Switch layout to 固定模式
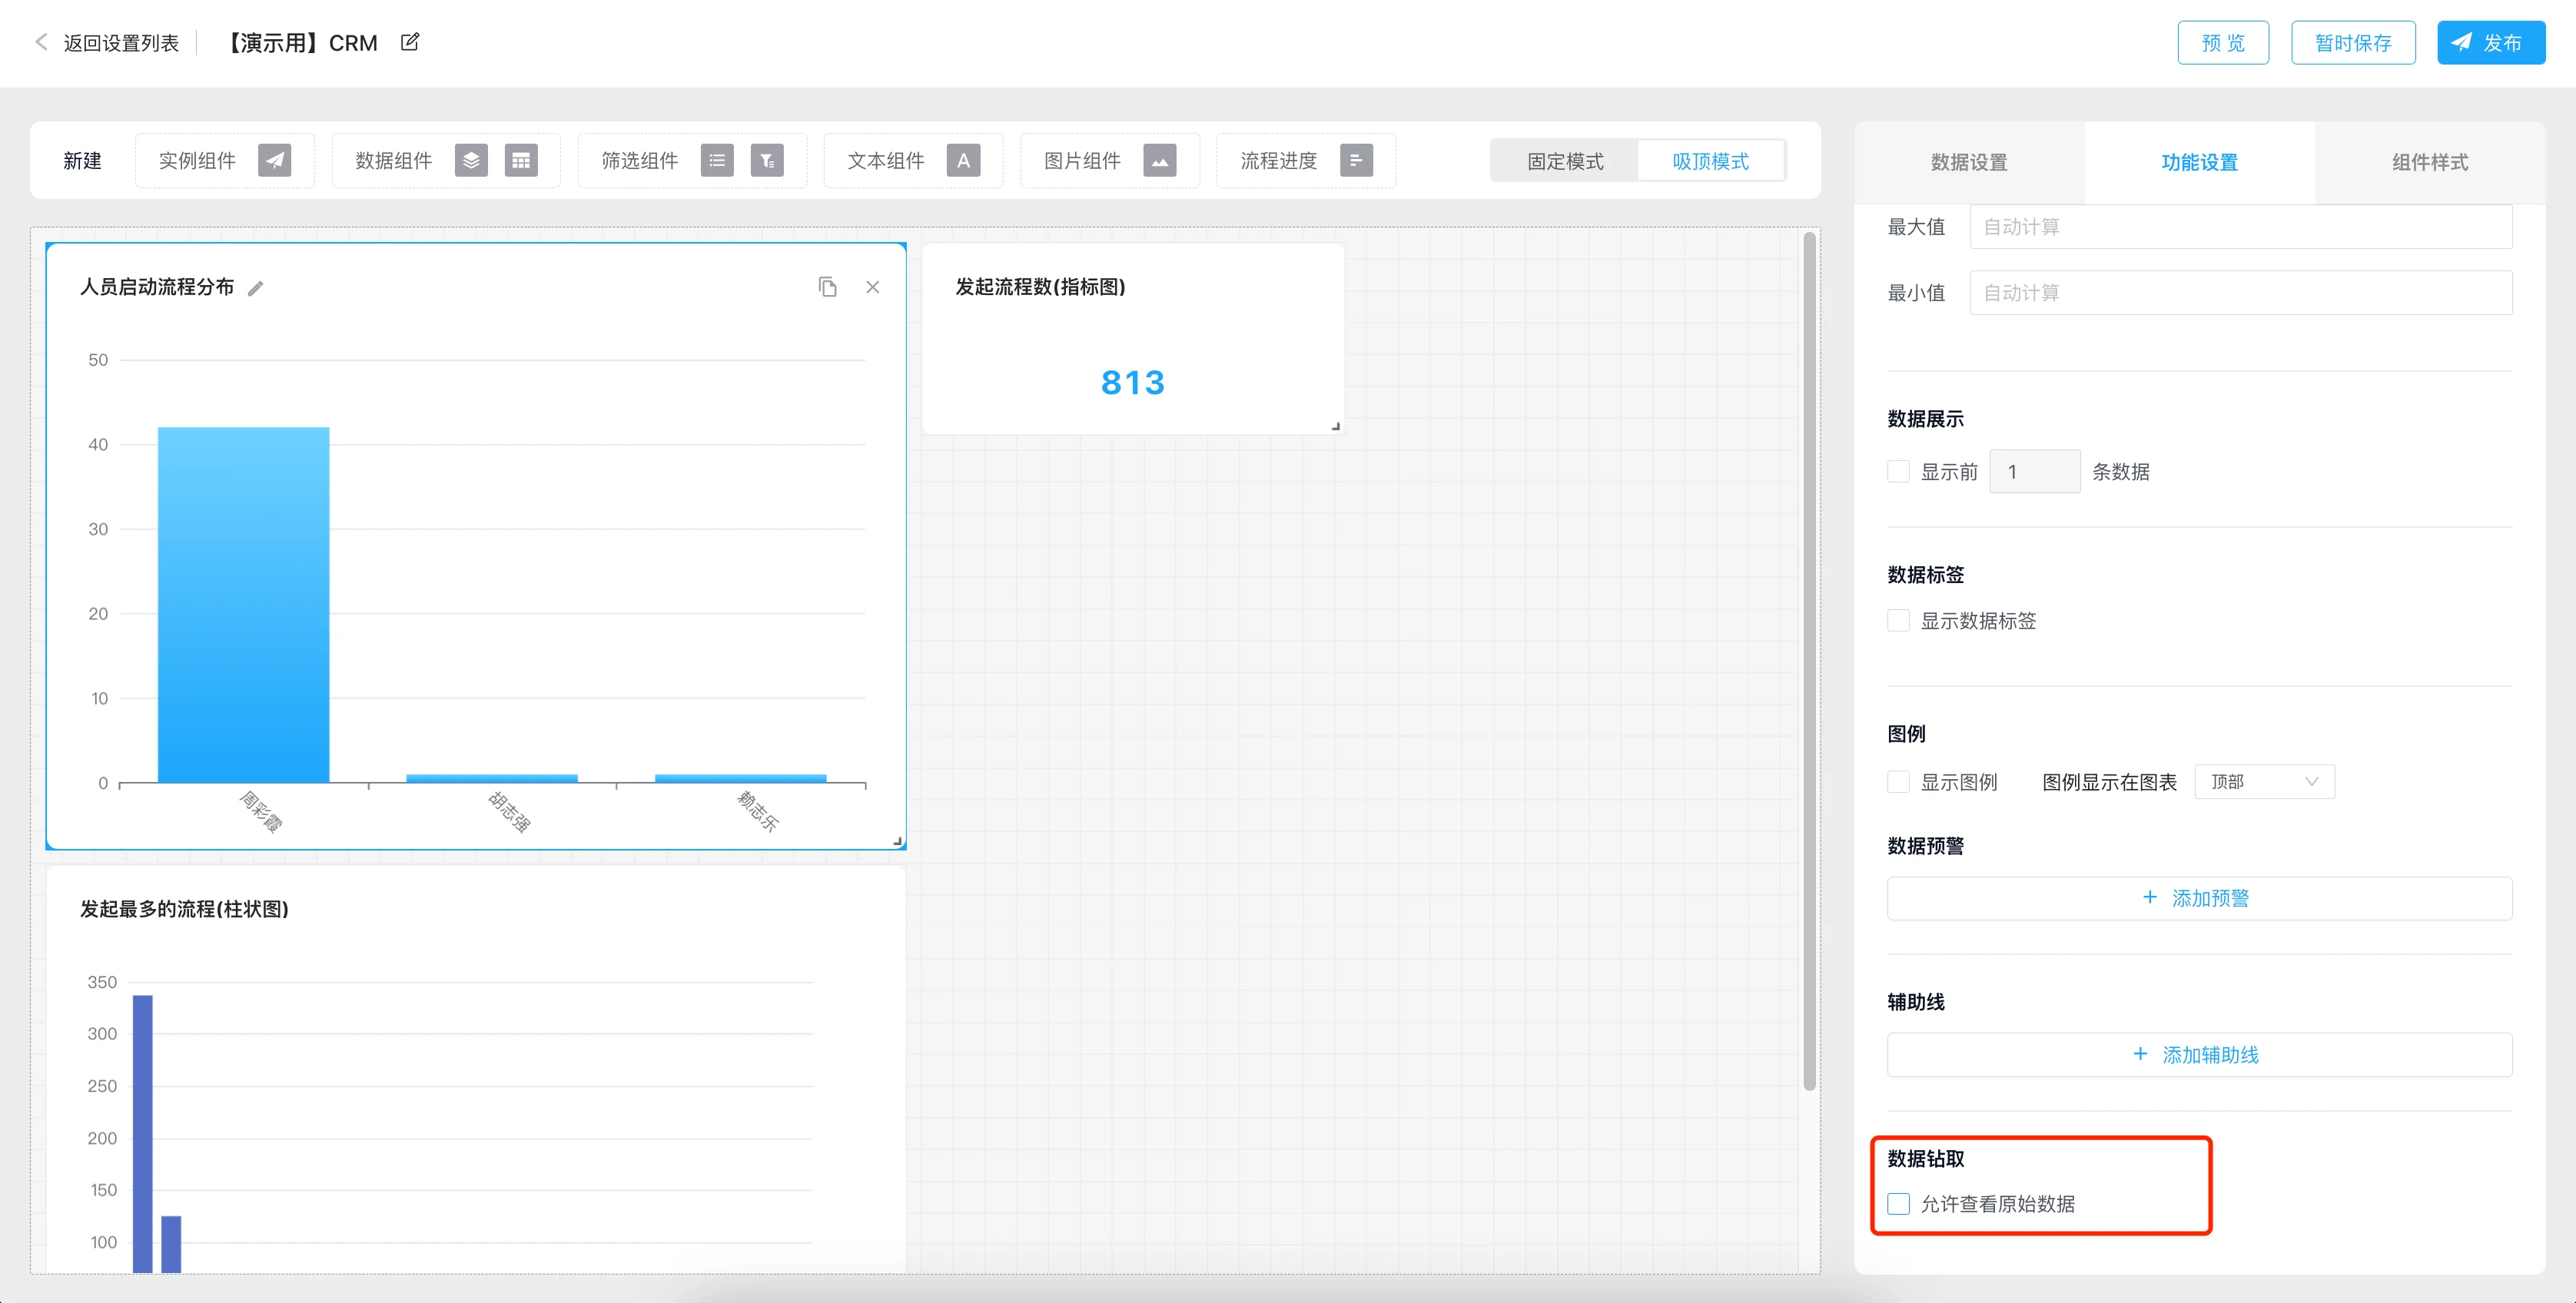This screenshot has height=1303, width=2576. [1565, 161]
